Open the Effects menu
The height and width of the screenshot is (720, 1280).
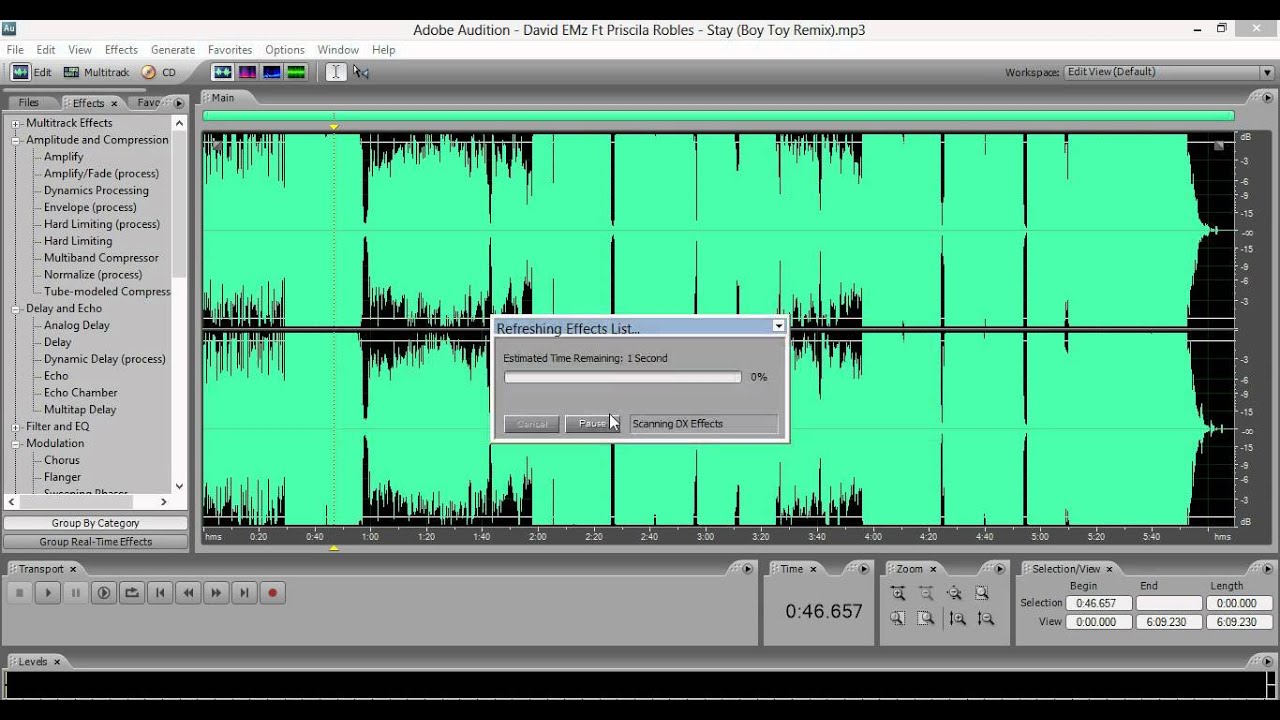pyautogui.click(x=121, y=49)
